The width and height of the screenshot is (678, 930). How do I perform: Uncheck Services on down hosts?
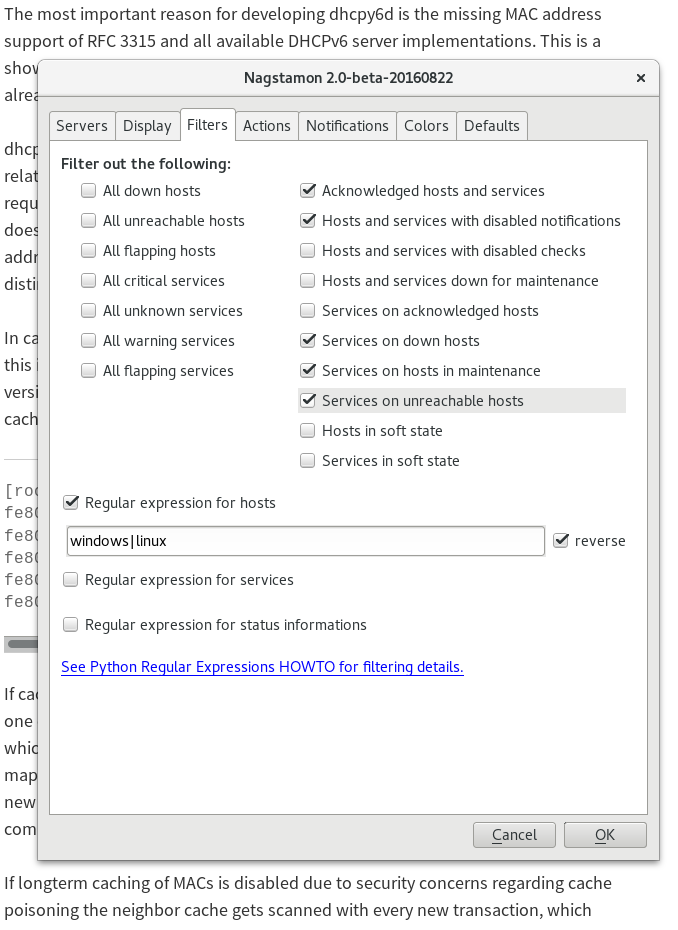308,341
